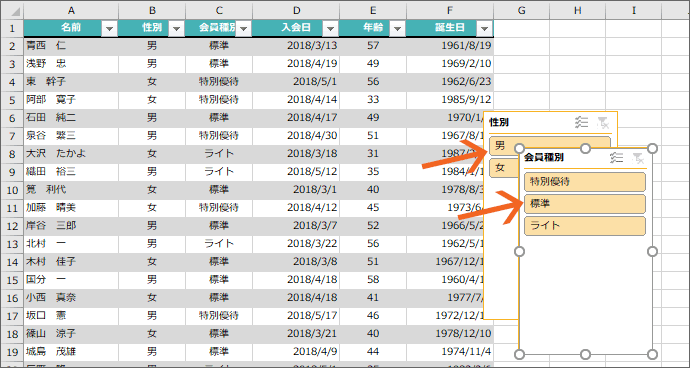
Task: Click the 2018/3/13 entry date cell
Action: coord(296,46)
